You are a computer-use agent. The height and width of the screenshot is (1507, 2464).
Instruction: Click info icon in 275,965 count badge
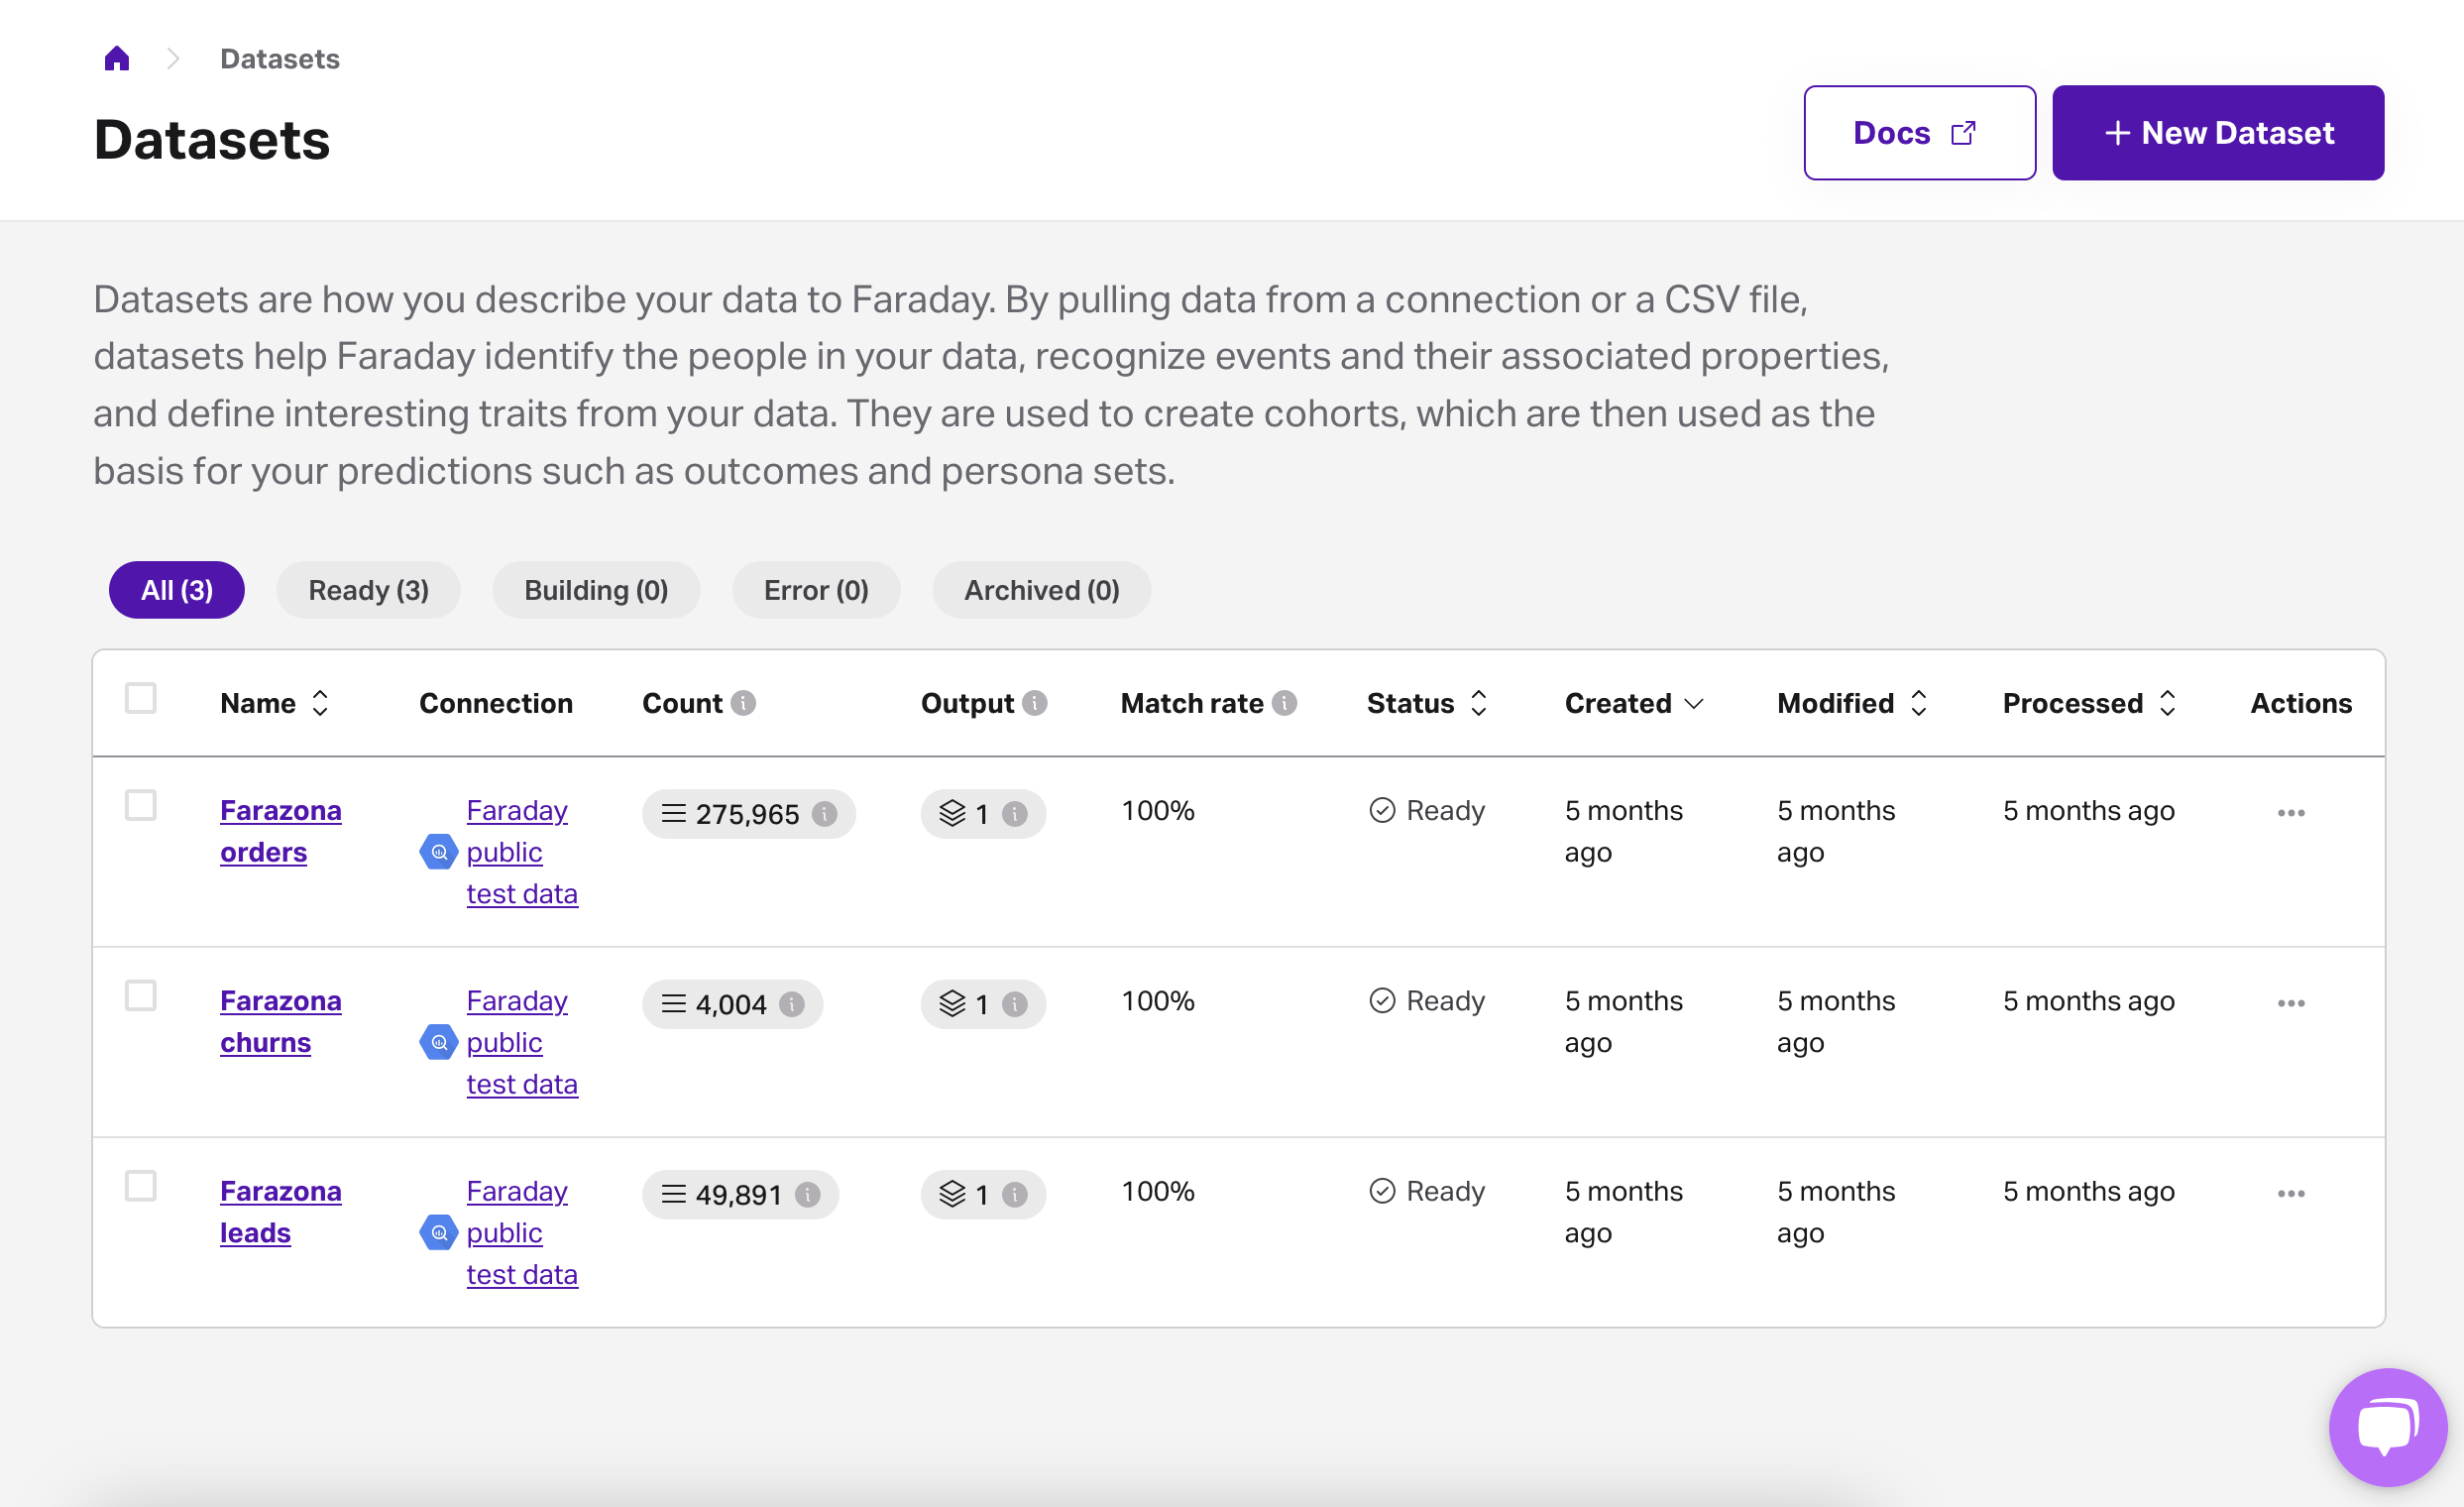point(824,814)
